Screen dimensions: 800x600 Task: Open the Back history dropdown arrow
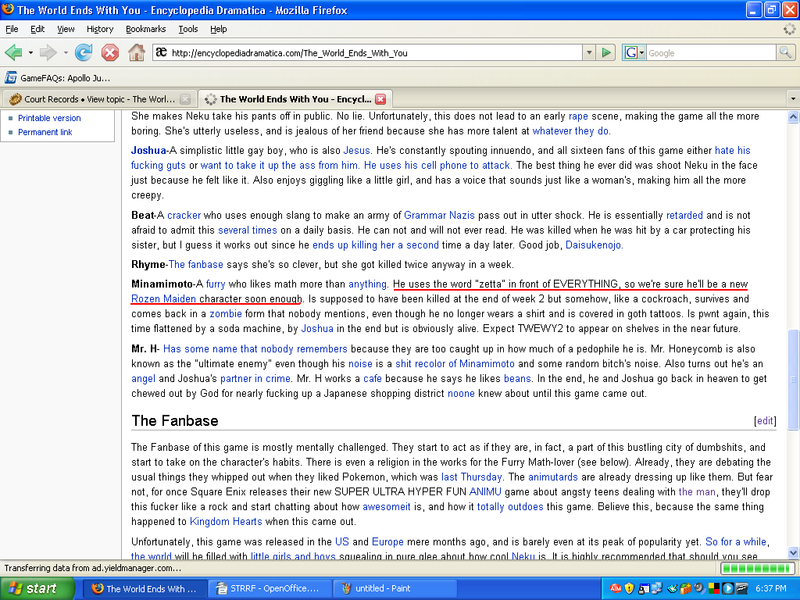click(x=31, y=53)
